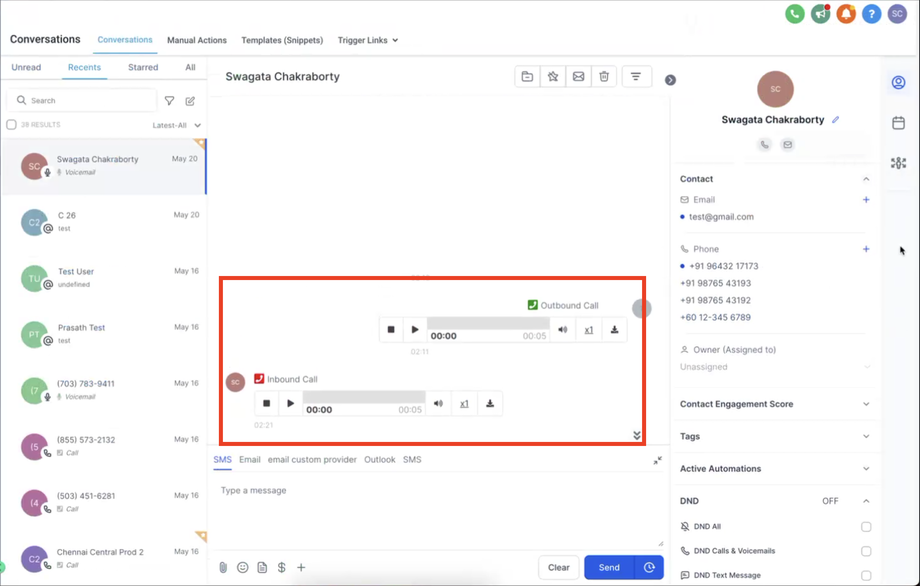Mark conversation as unread envelope icon
This screenshot has height=586, width=920.
pos(578,77)
